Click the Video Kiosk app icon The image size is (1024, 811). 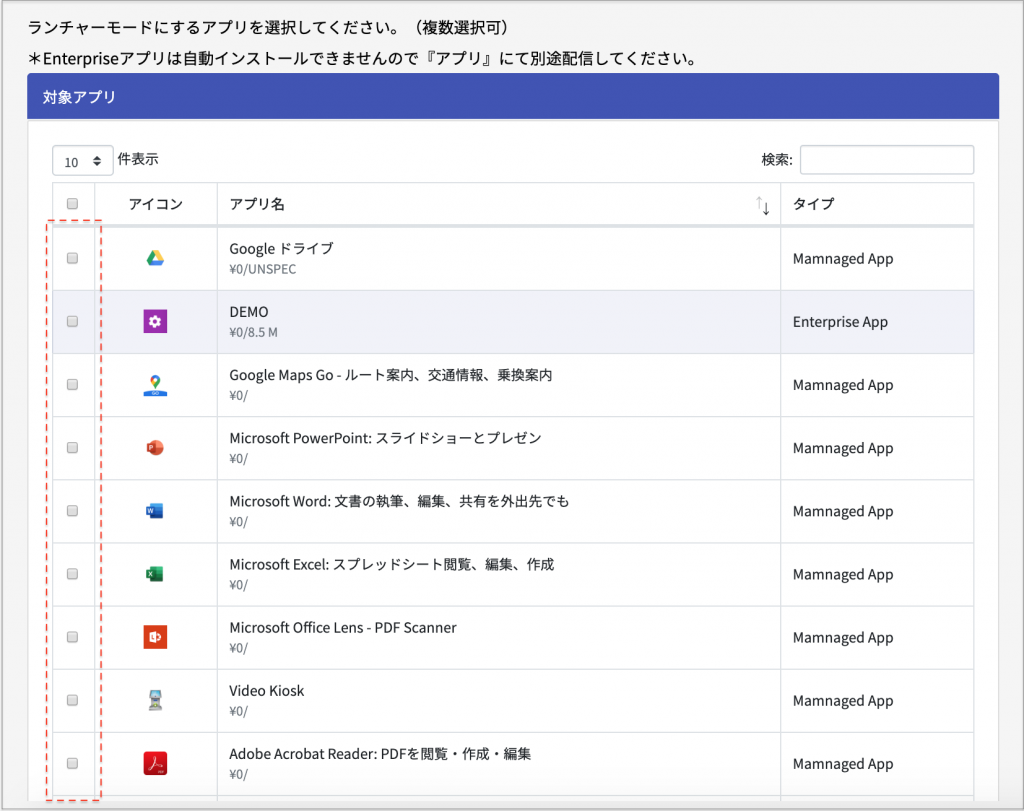[x=155, y=700]
